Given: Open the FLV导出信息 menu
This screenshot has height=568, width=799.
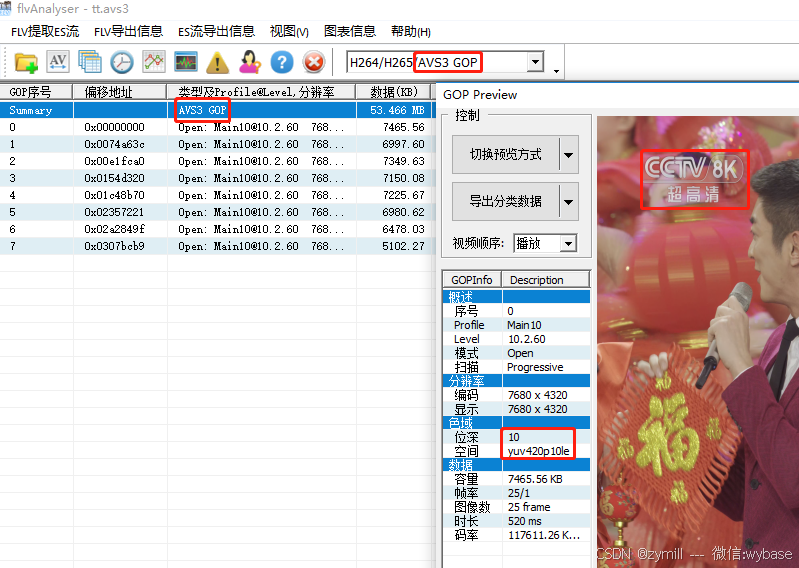Looking at the screenshot, I should click(128, 32).
